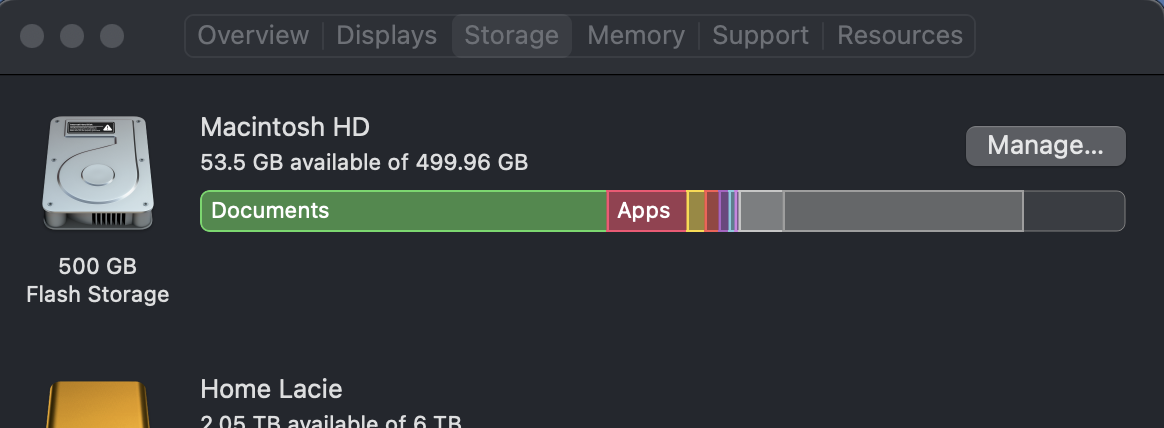This screenshot has height=428, width=1164.
Task: Select the Storage tab
Action: 511,36
